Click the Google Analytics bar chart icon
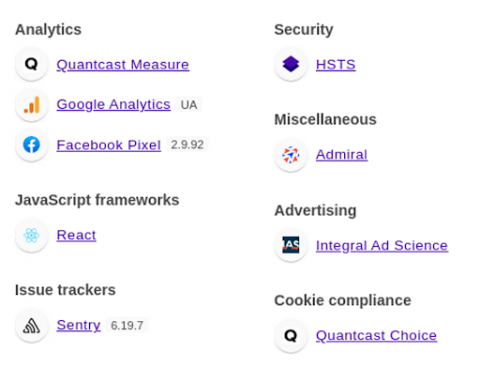 click(31, 104)
